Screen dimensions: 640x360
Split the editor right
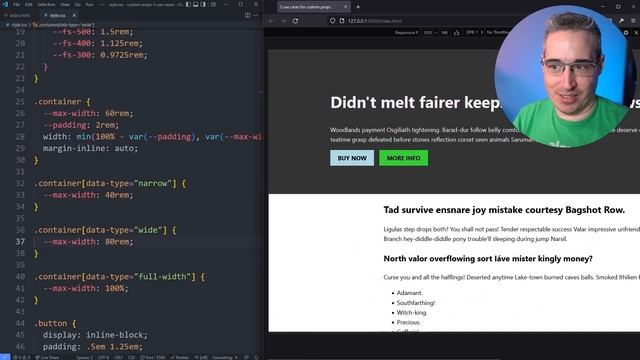pyautogui.click(x=247, y=15)
